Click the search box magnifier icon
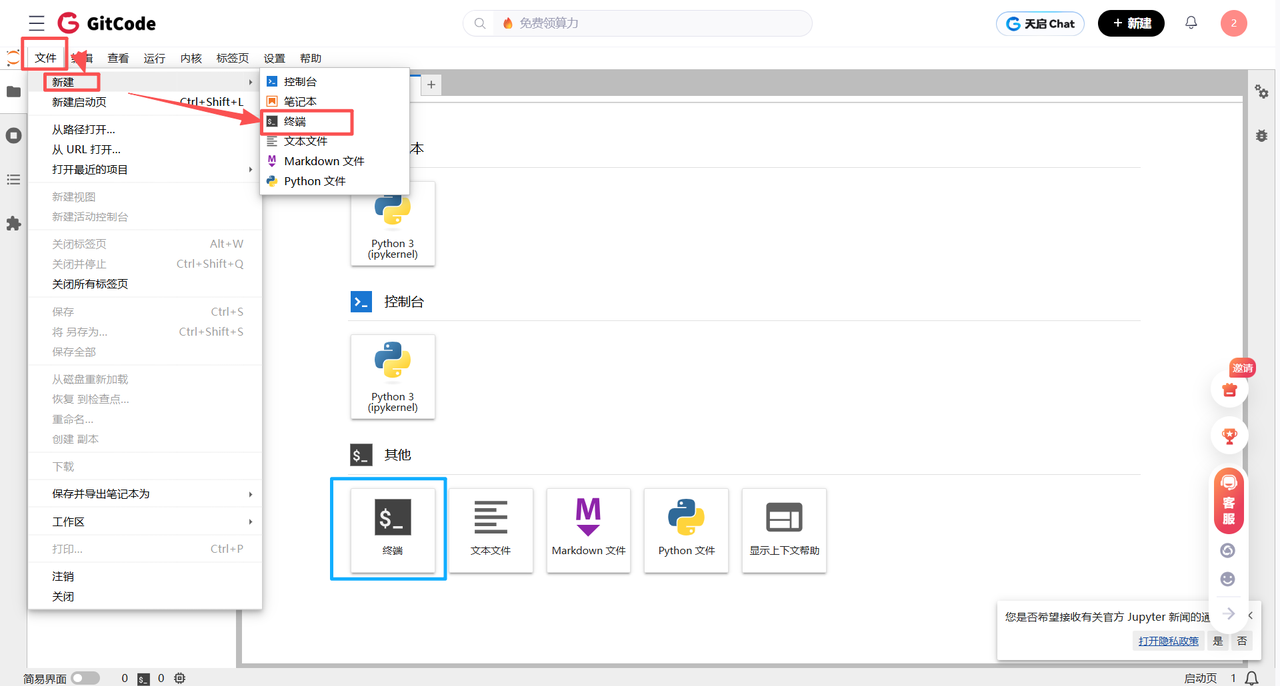Screen dimensions: 1280x686 coord(480,23)
